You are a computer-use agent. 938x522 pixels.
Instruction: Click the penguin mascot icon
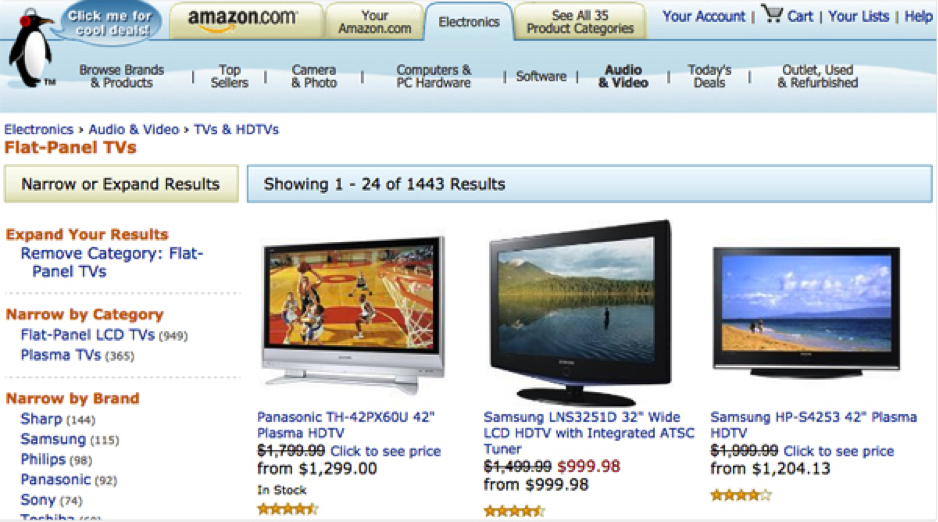pyautogui.click(x=30, y=49)
